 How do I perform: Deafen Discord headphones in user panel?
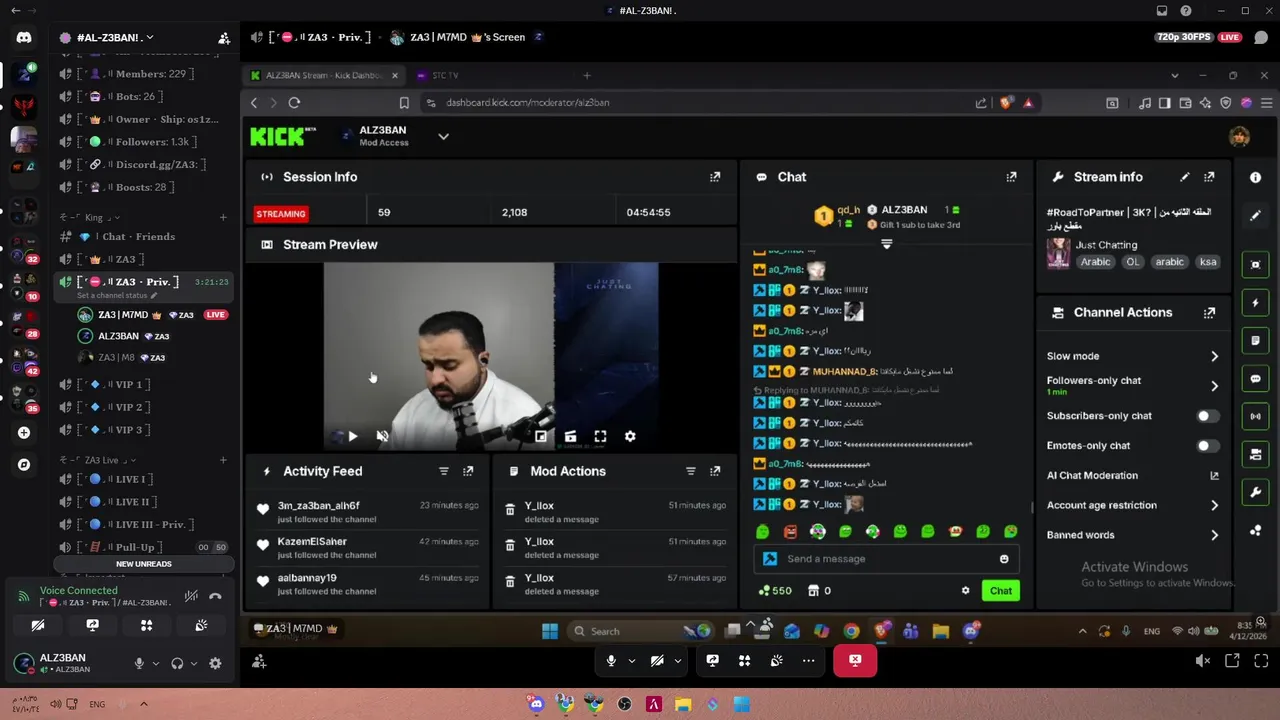[177, 663]
